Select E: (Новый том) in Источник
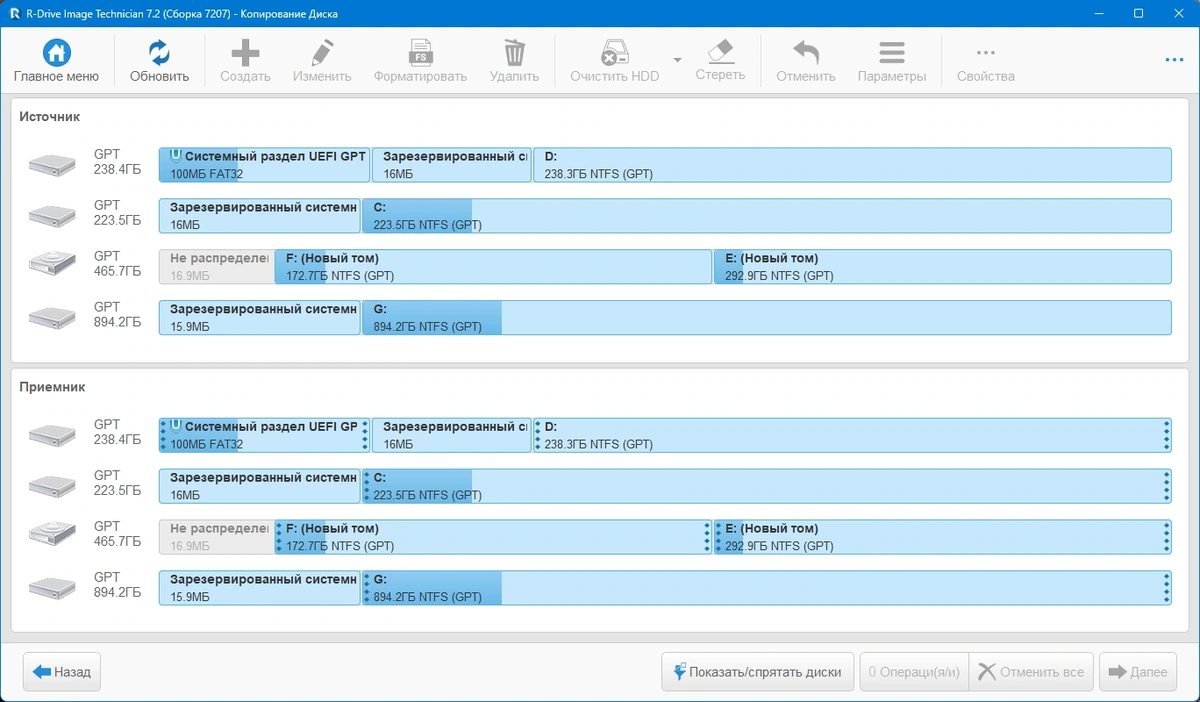This screenshot has width=1200, height=702. [942, 267]
